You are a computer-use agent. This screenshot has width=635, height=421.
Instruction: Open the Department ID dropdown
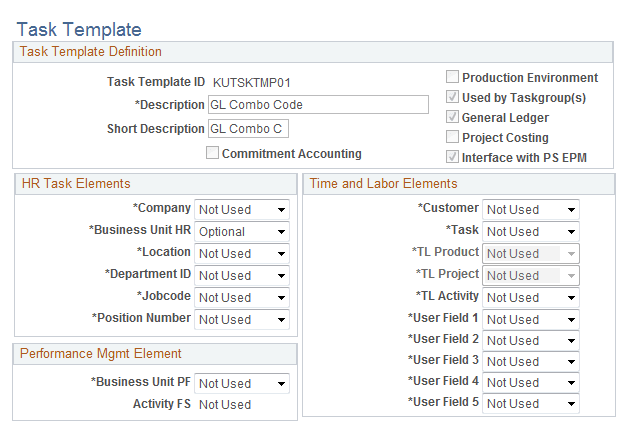point(242,276)
